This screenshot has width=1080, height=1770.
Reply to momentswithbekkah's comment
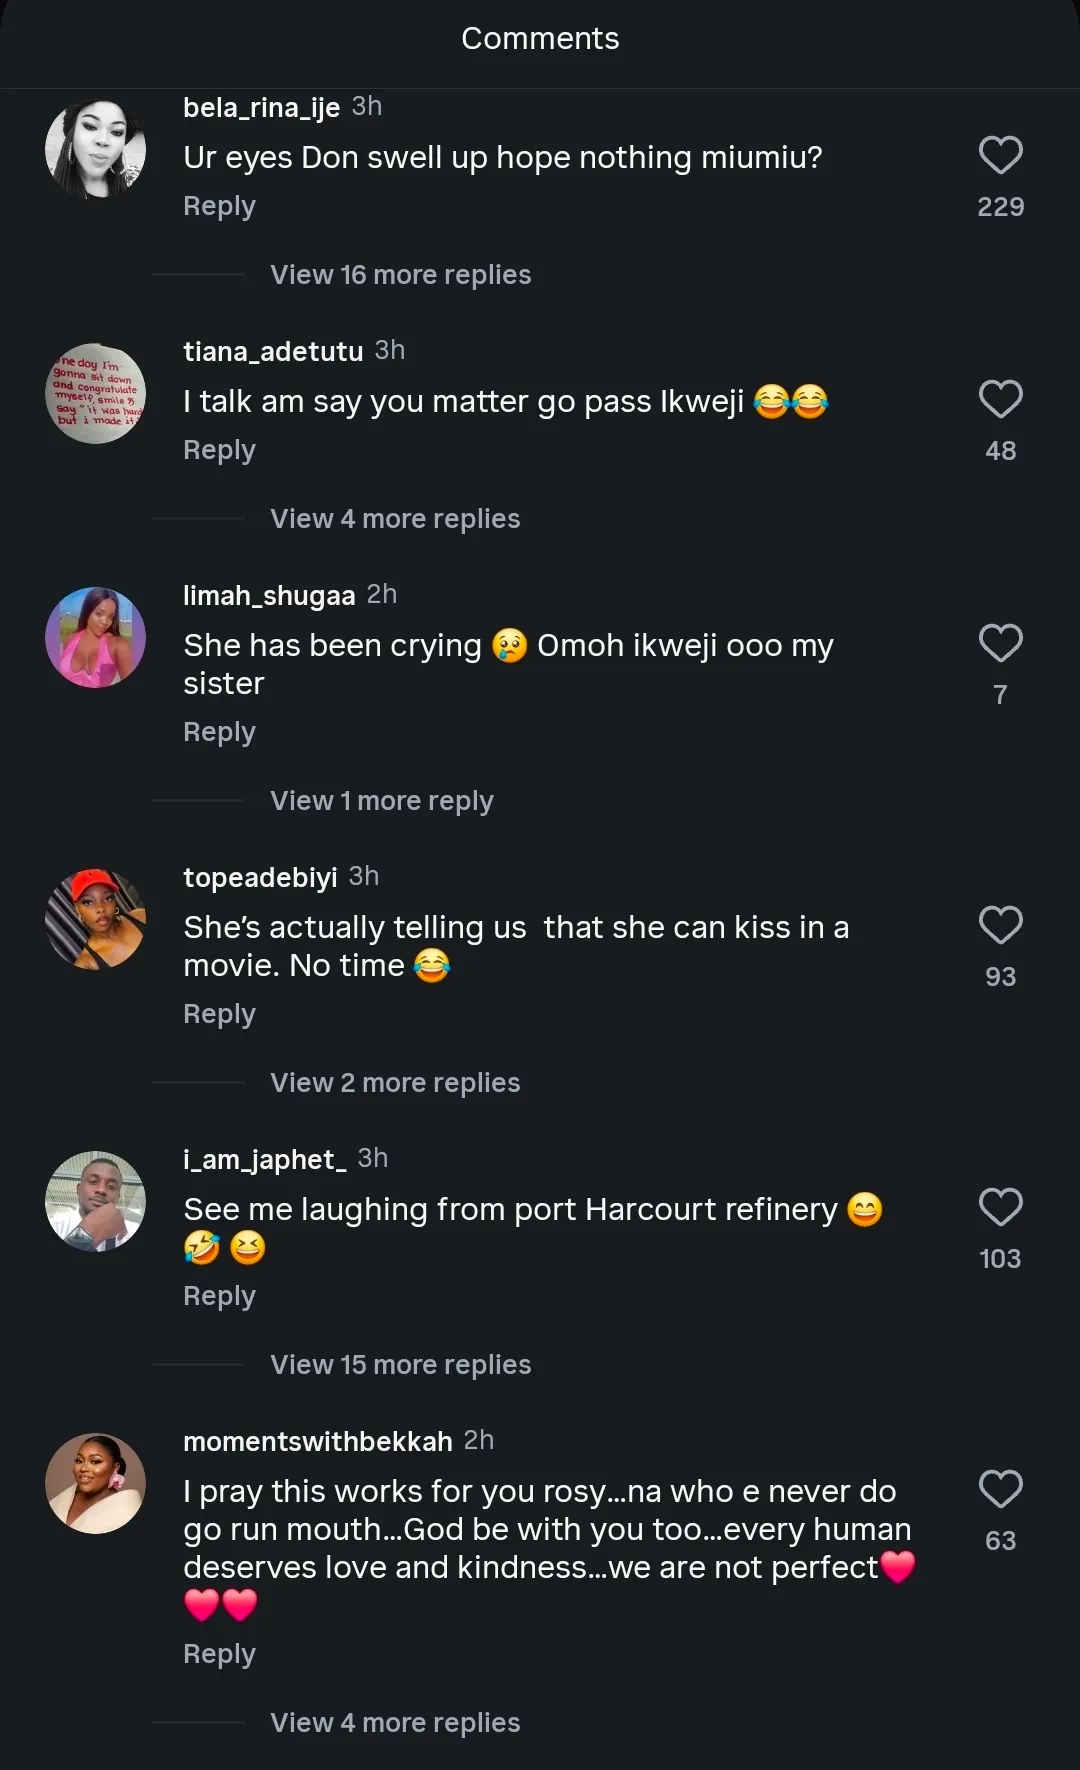[x=219, y=1655]
